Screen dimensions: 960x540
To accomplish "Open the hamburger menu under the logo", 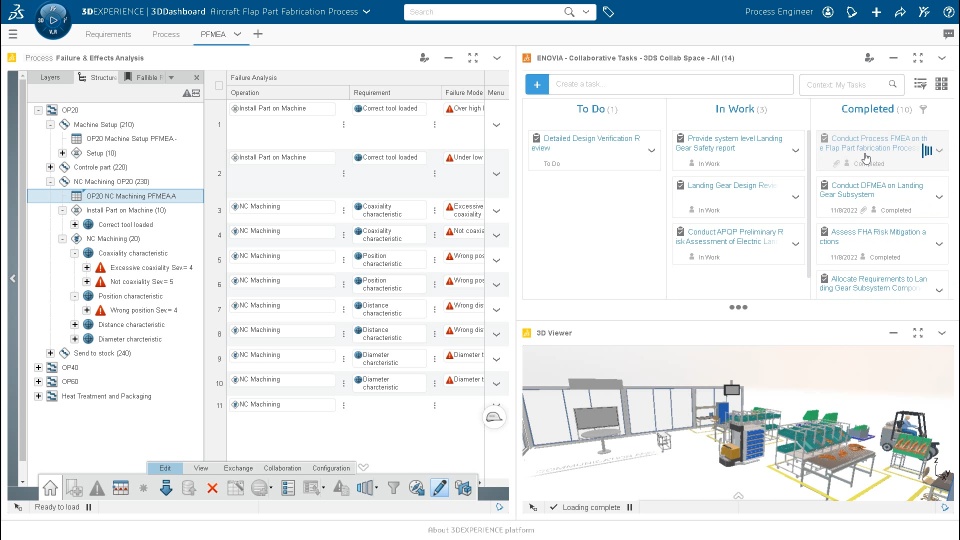I will pyautogui.click(x=13, y=34).
